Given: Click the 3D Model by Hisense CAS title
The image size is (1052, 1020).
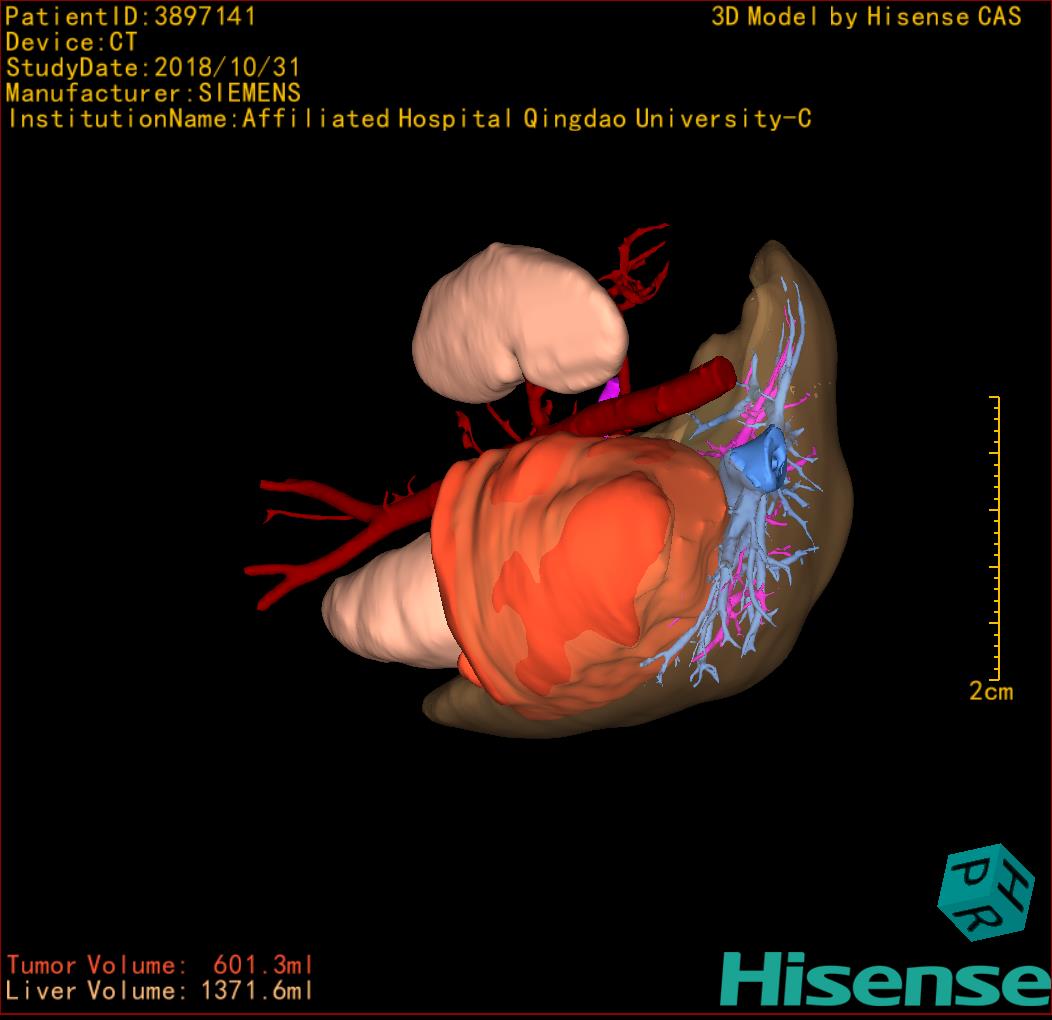Looking at the screenshot, I should tap(866, 17).
